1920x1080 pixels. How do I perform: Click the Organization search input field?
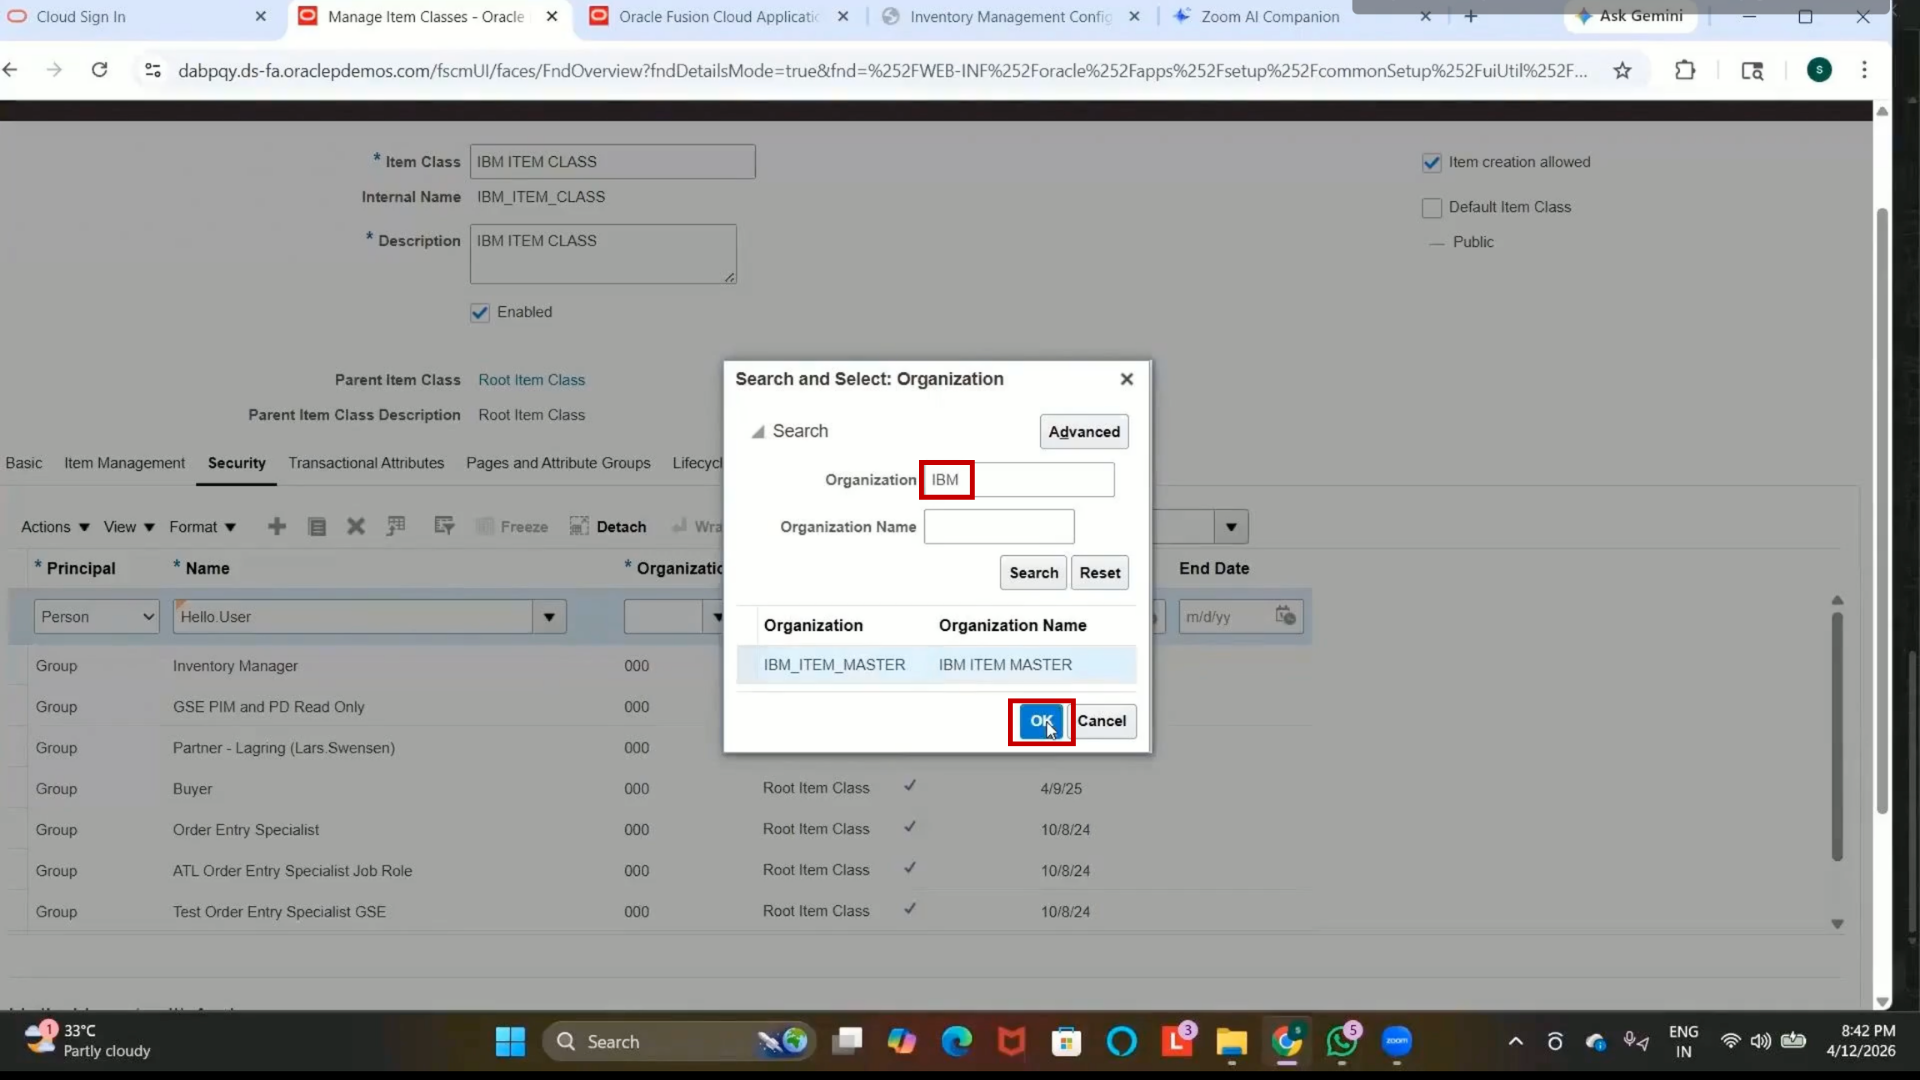pyautogui.click(x=1018, y=480)
